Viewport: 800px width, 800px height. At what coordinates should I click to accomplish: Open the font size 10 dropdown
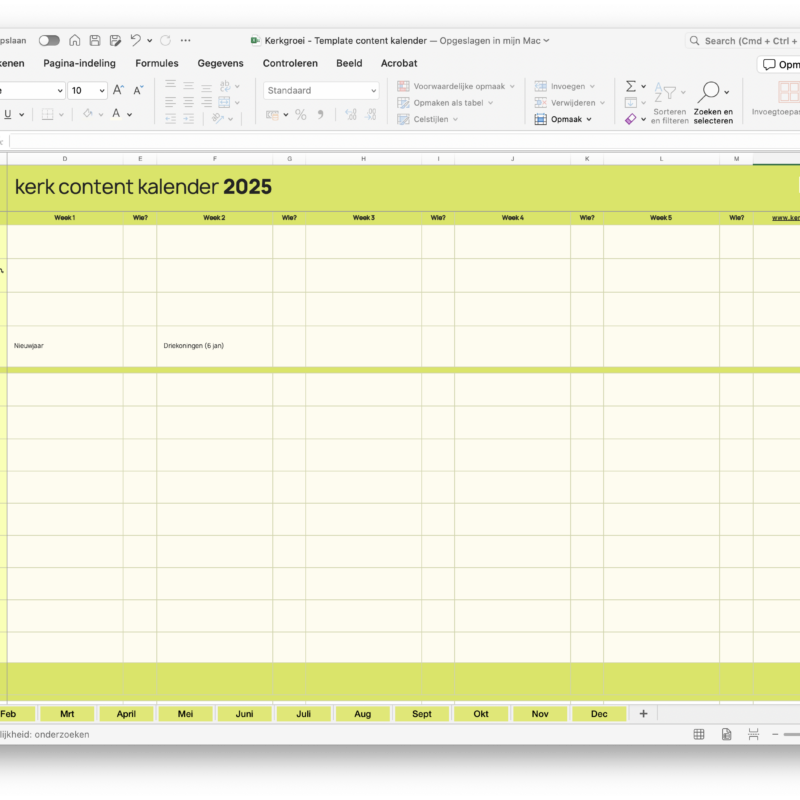click(102, 90)
